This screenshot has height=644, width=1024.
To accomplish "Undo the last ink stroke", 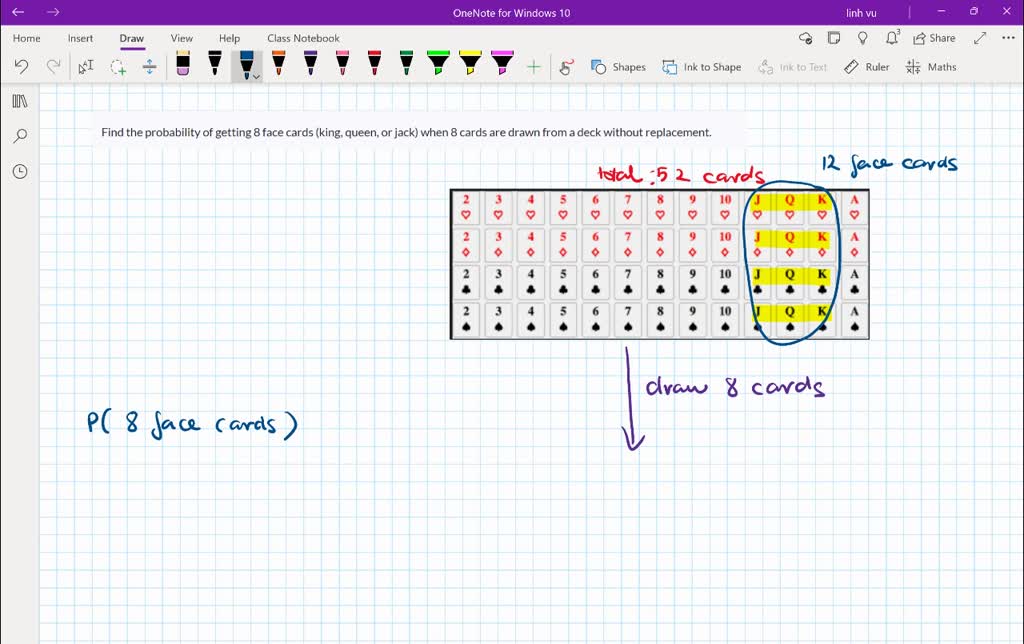I will click(x=22, y=67).
